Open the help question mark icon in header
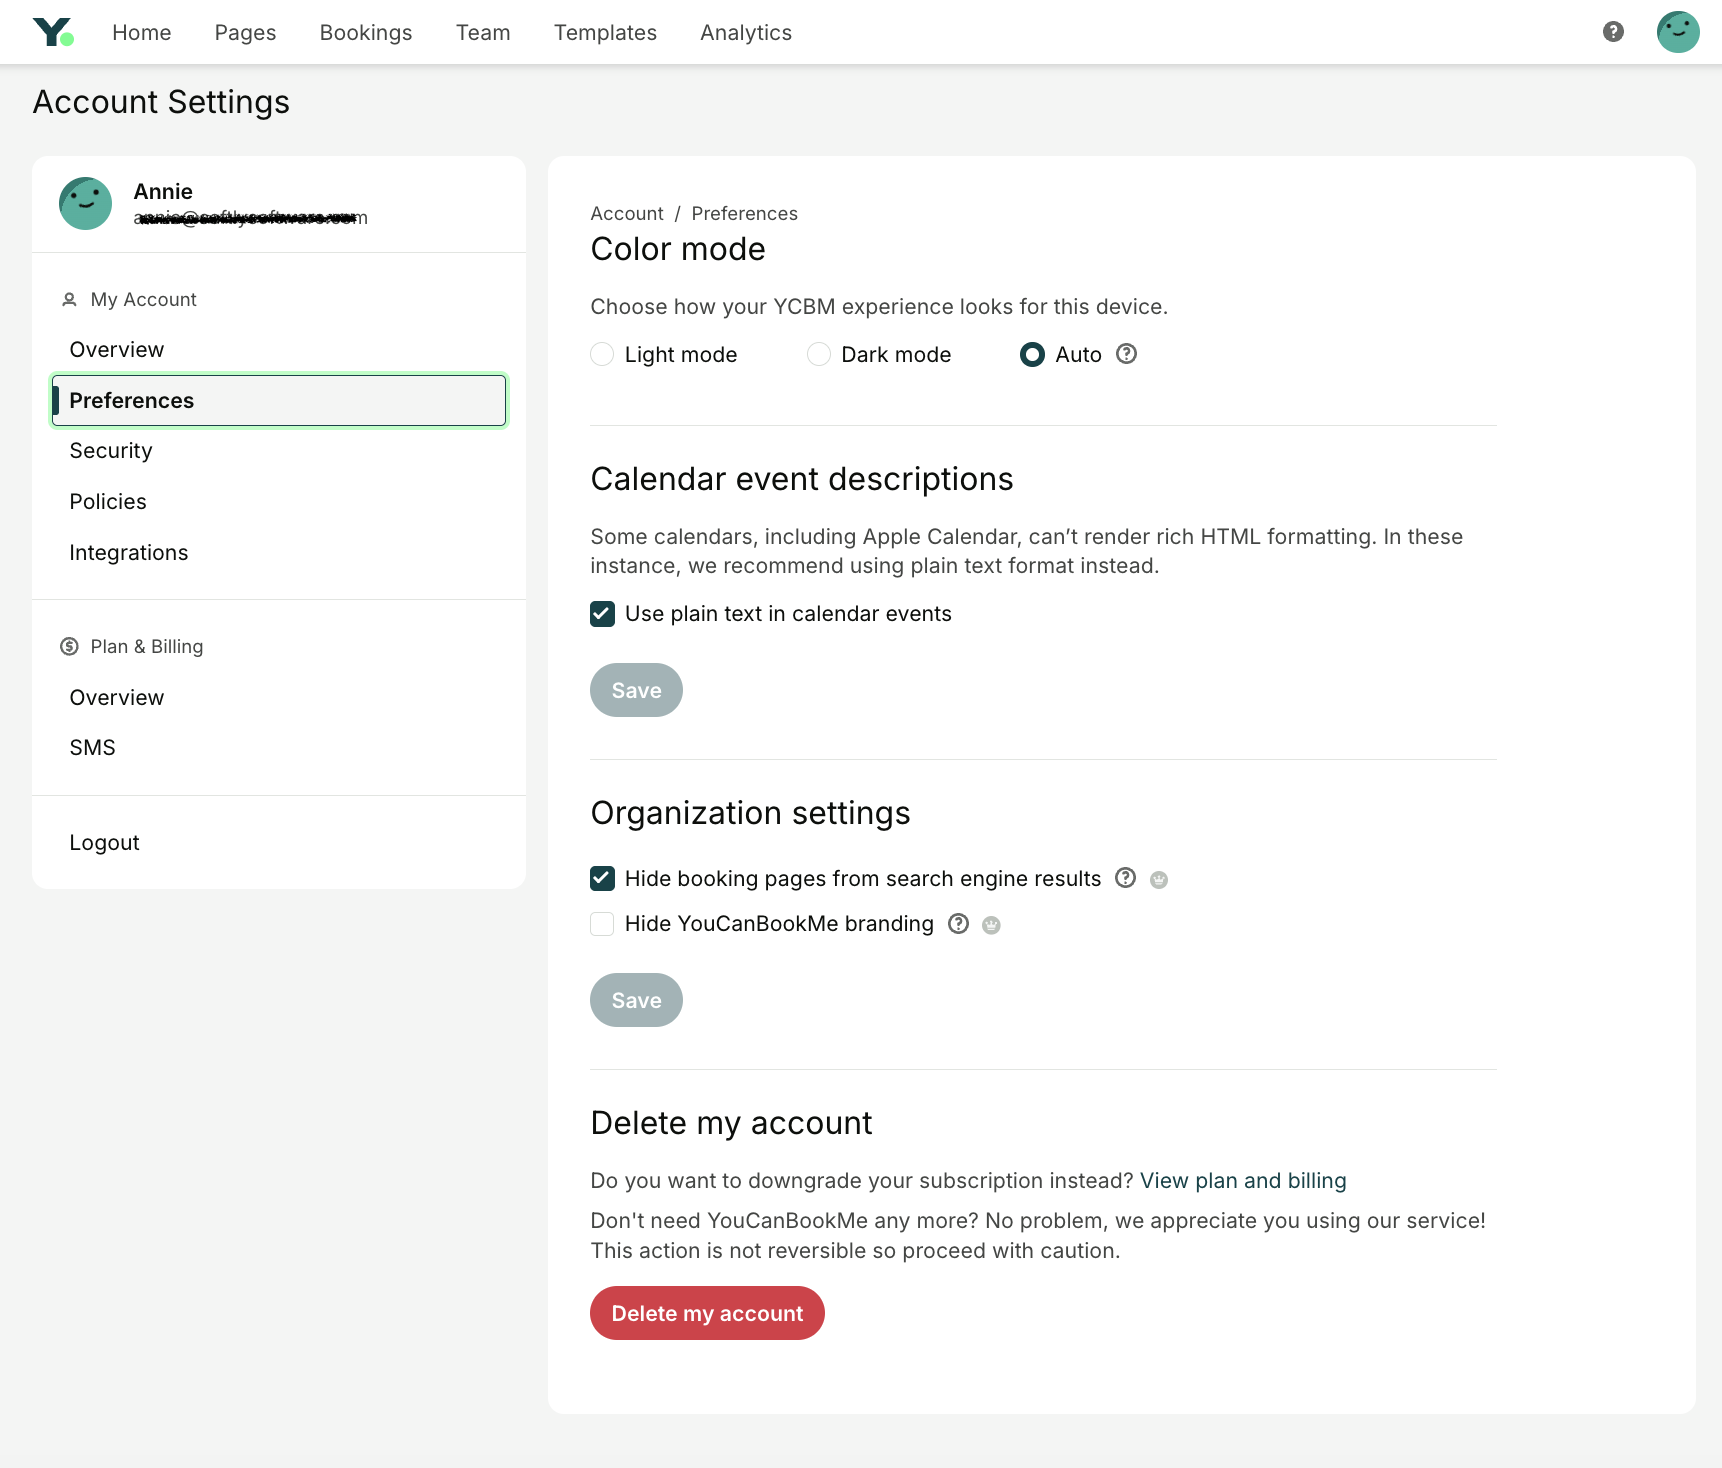1722x1468 pixels. 1613,32
